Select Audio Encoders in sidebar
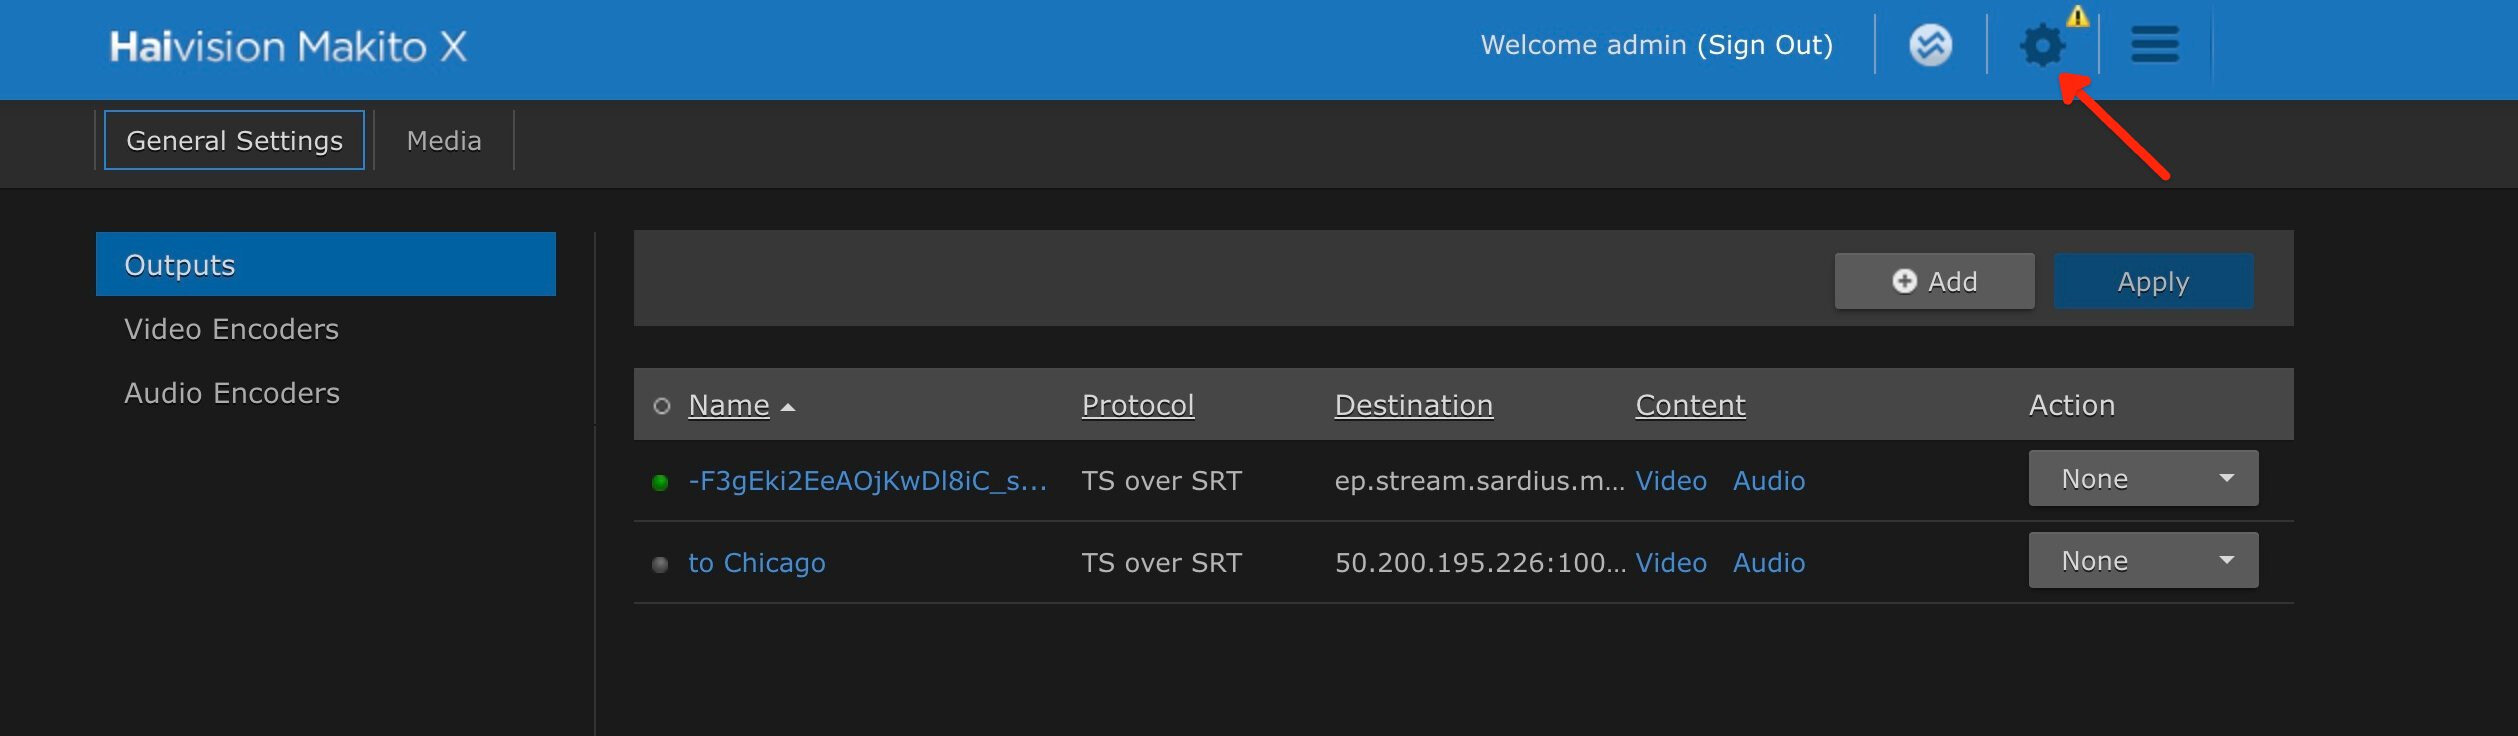2518x736 pixels. (232, 393)
